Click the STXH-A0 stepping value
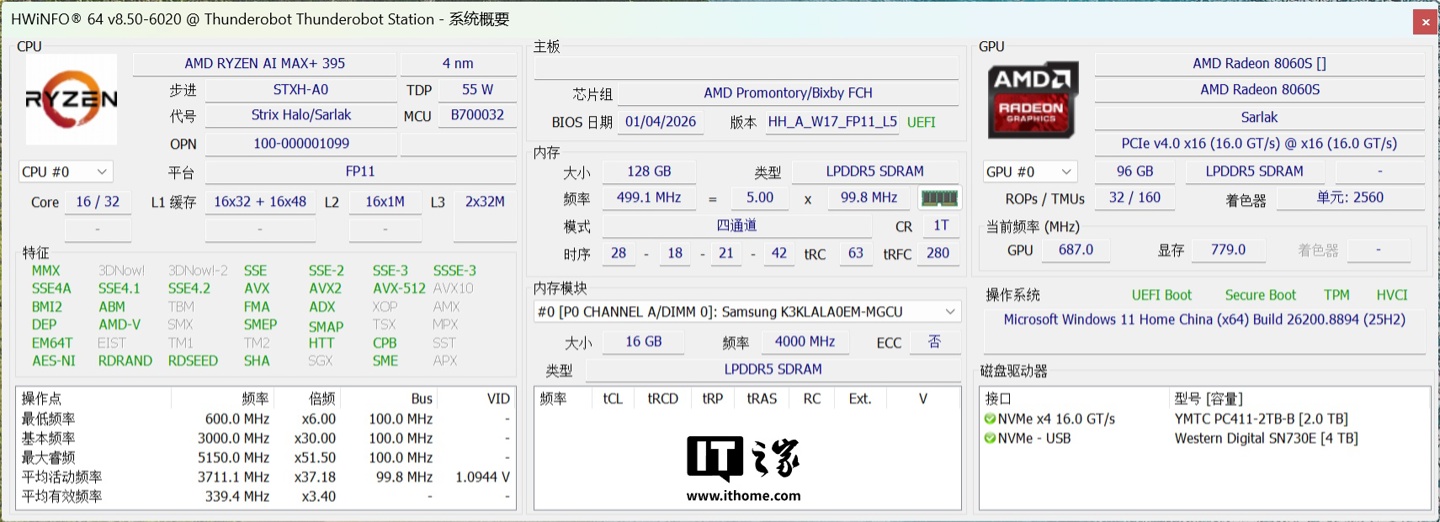Viewport: 1440px width, 522px height. tap(301, 90)
